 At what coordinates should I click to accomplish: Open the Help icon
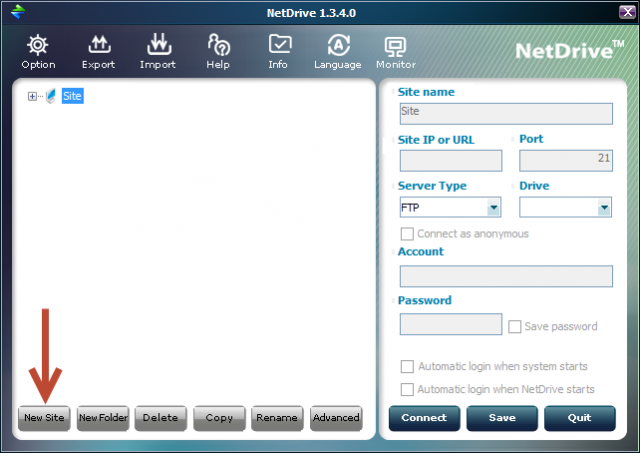point(219,45)
